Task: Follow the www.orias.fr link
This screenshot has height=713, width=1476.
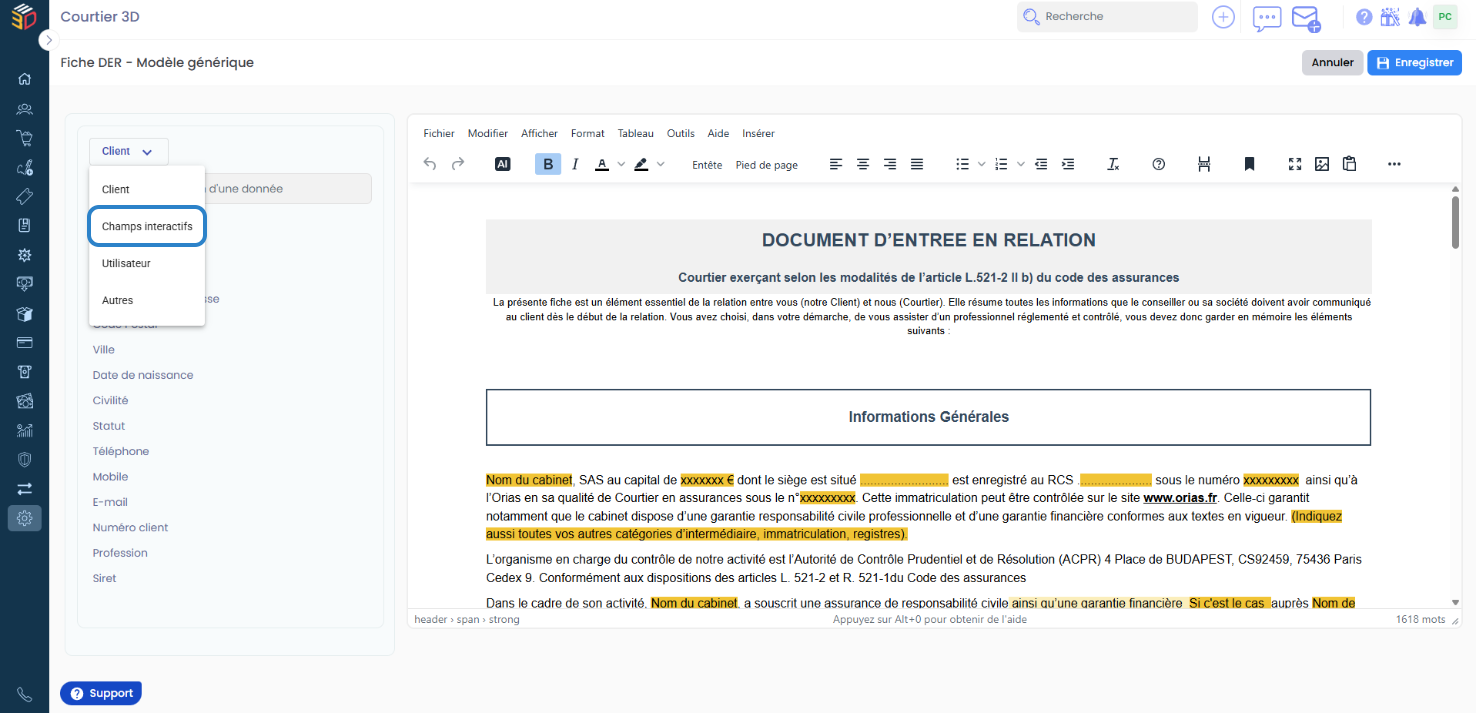Action: [x=1180, y=497]
